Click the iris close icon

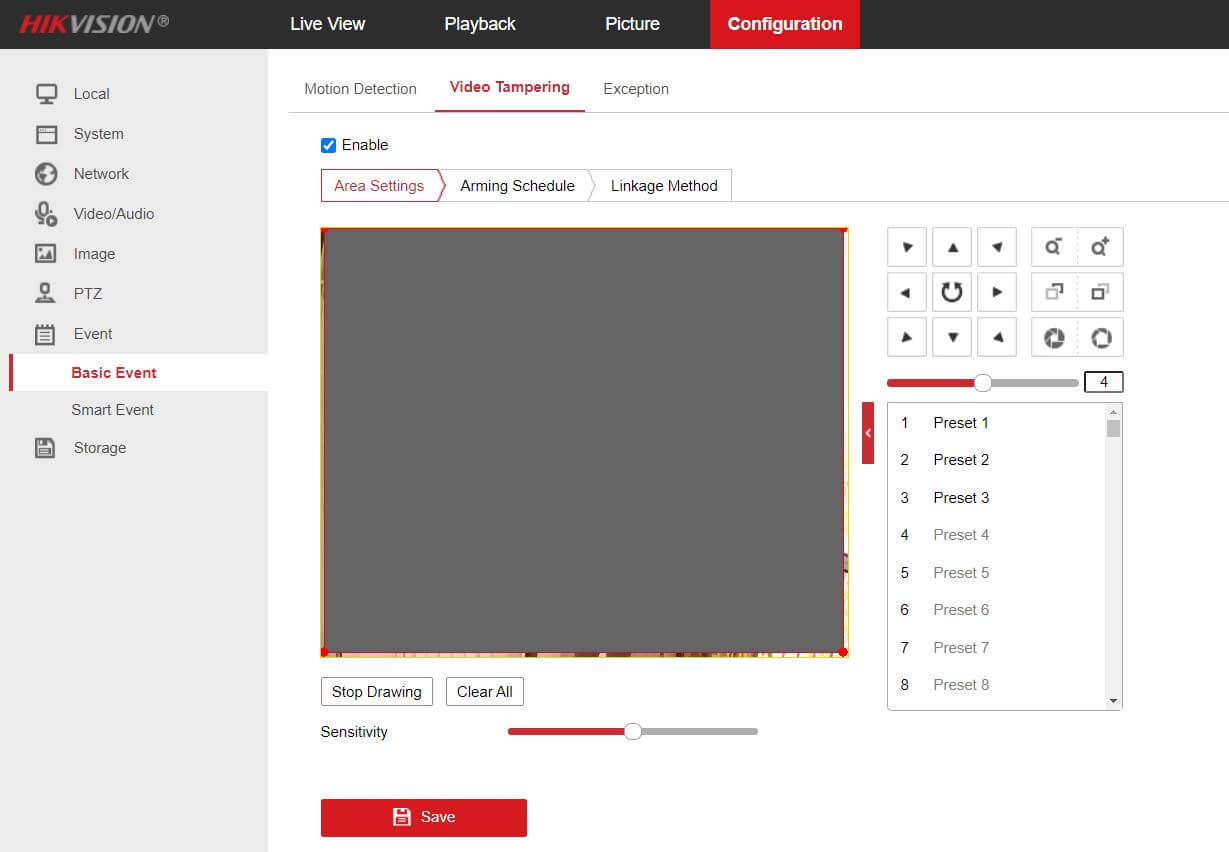(1053, 337)
